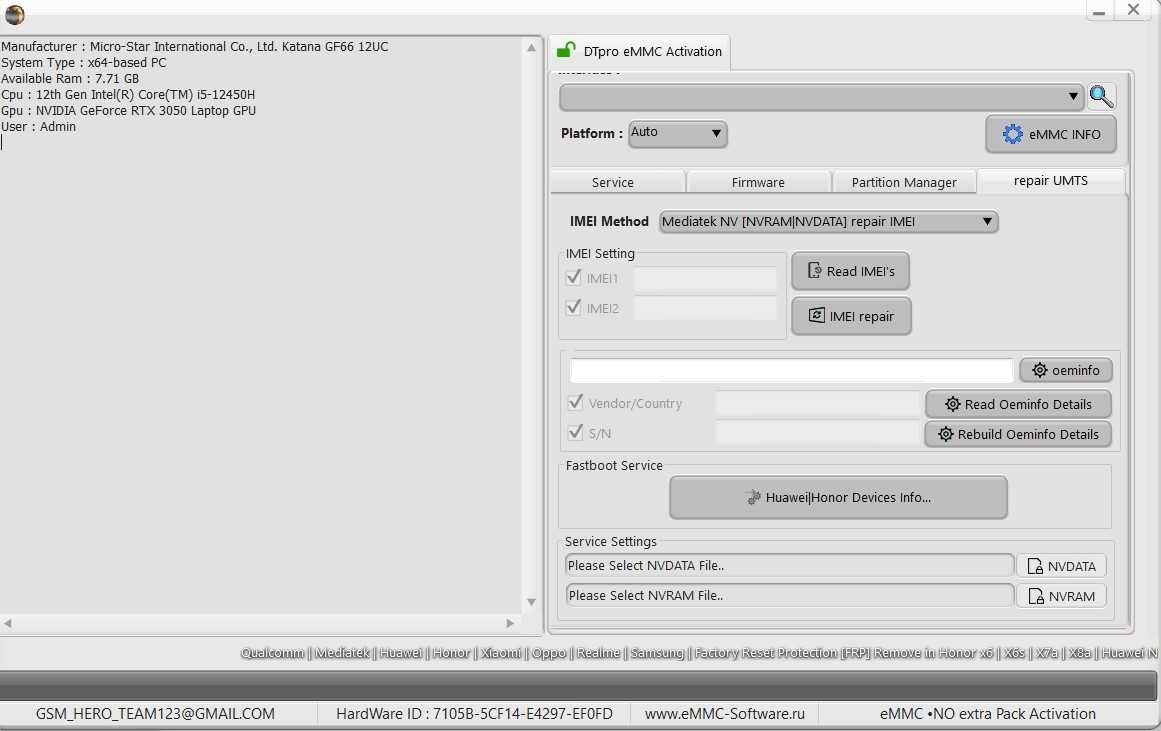Click the IMEI1 input field
The width and height of the screenshot is (1161, 731).
coord(705,279)
